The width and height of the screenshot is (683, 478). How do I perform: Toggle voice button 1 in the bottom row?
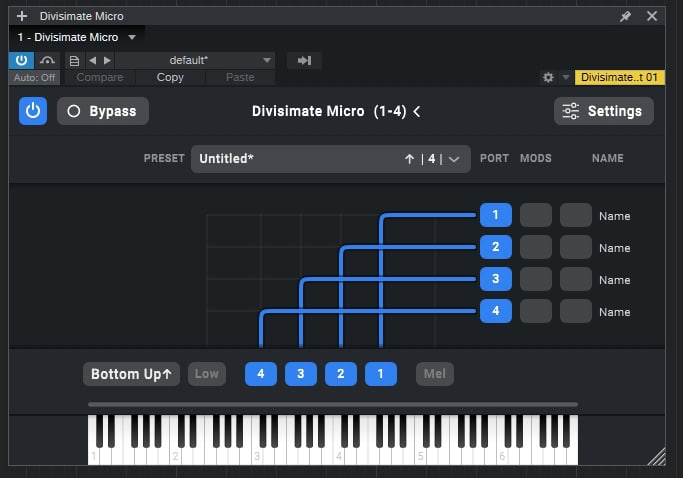(381, 374)
